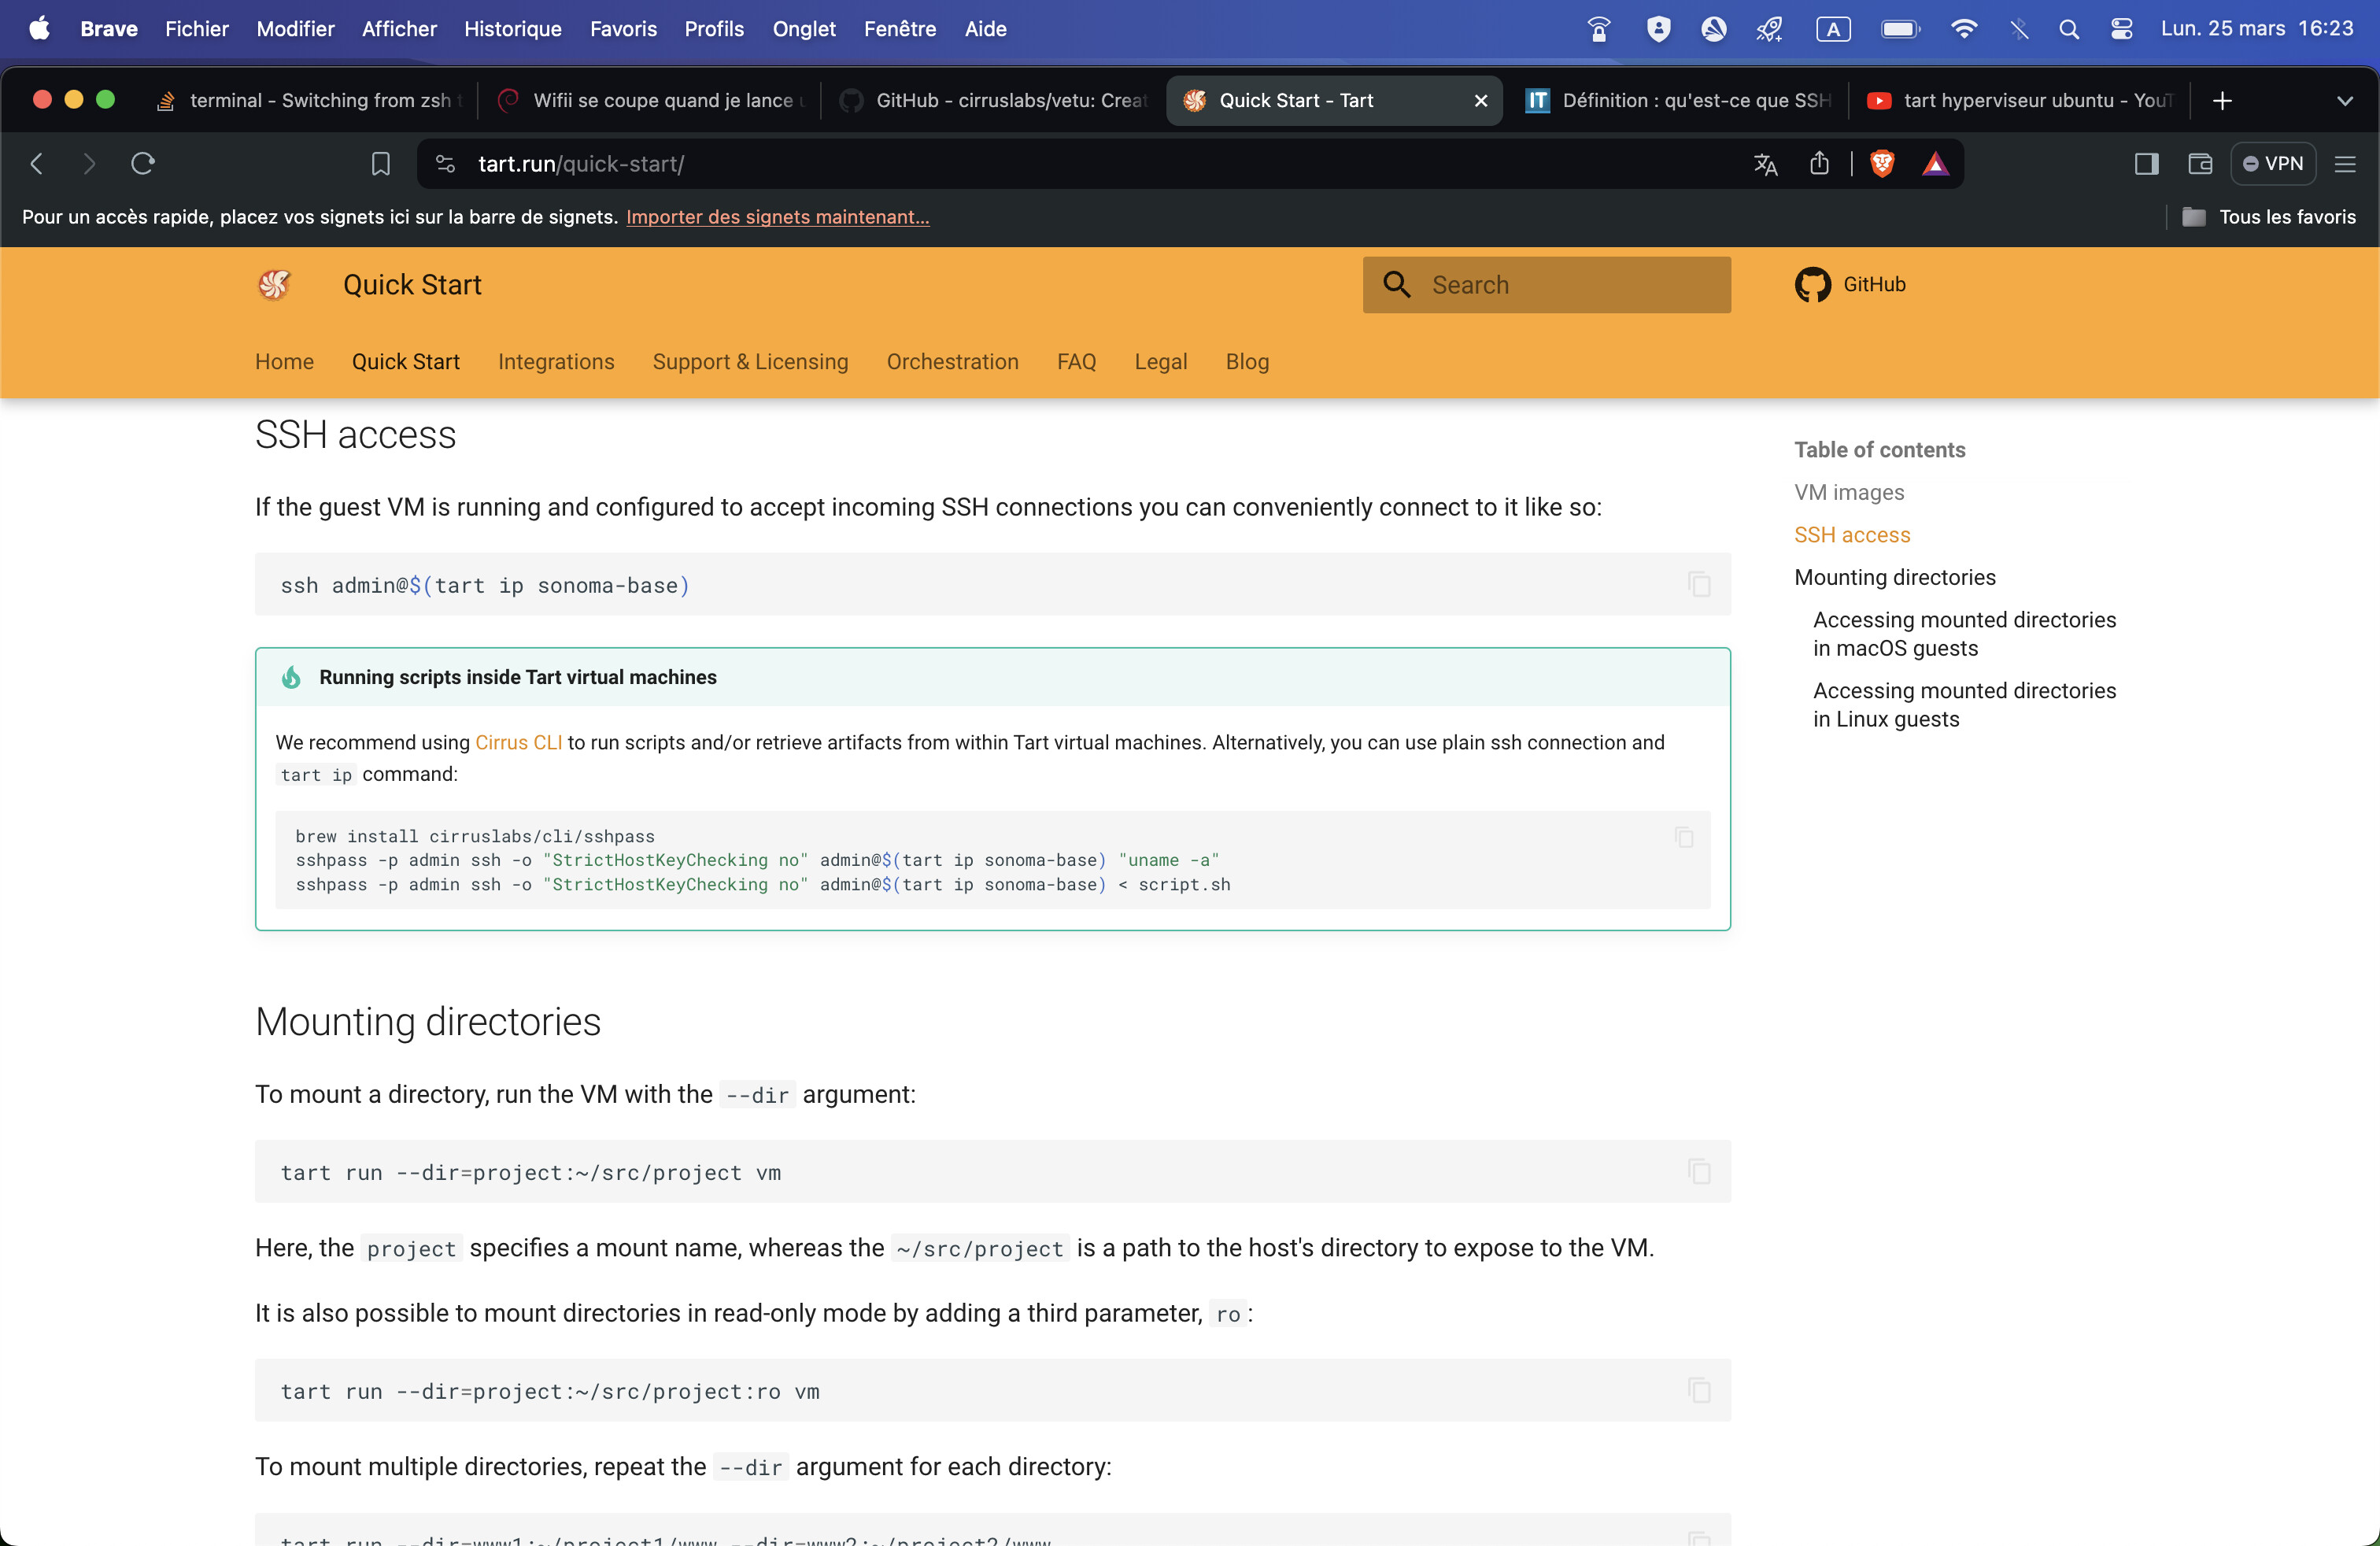Open the Profils menu
The image size is (2380, 1546).
point(714,29)
